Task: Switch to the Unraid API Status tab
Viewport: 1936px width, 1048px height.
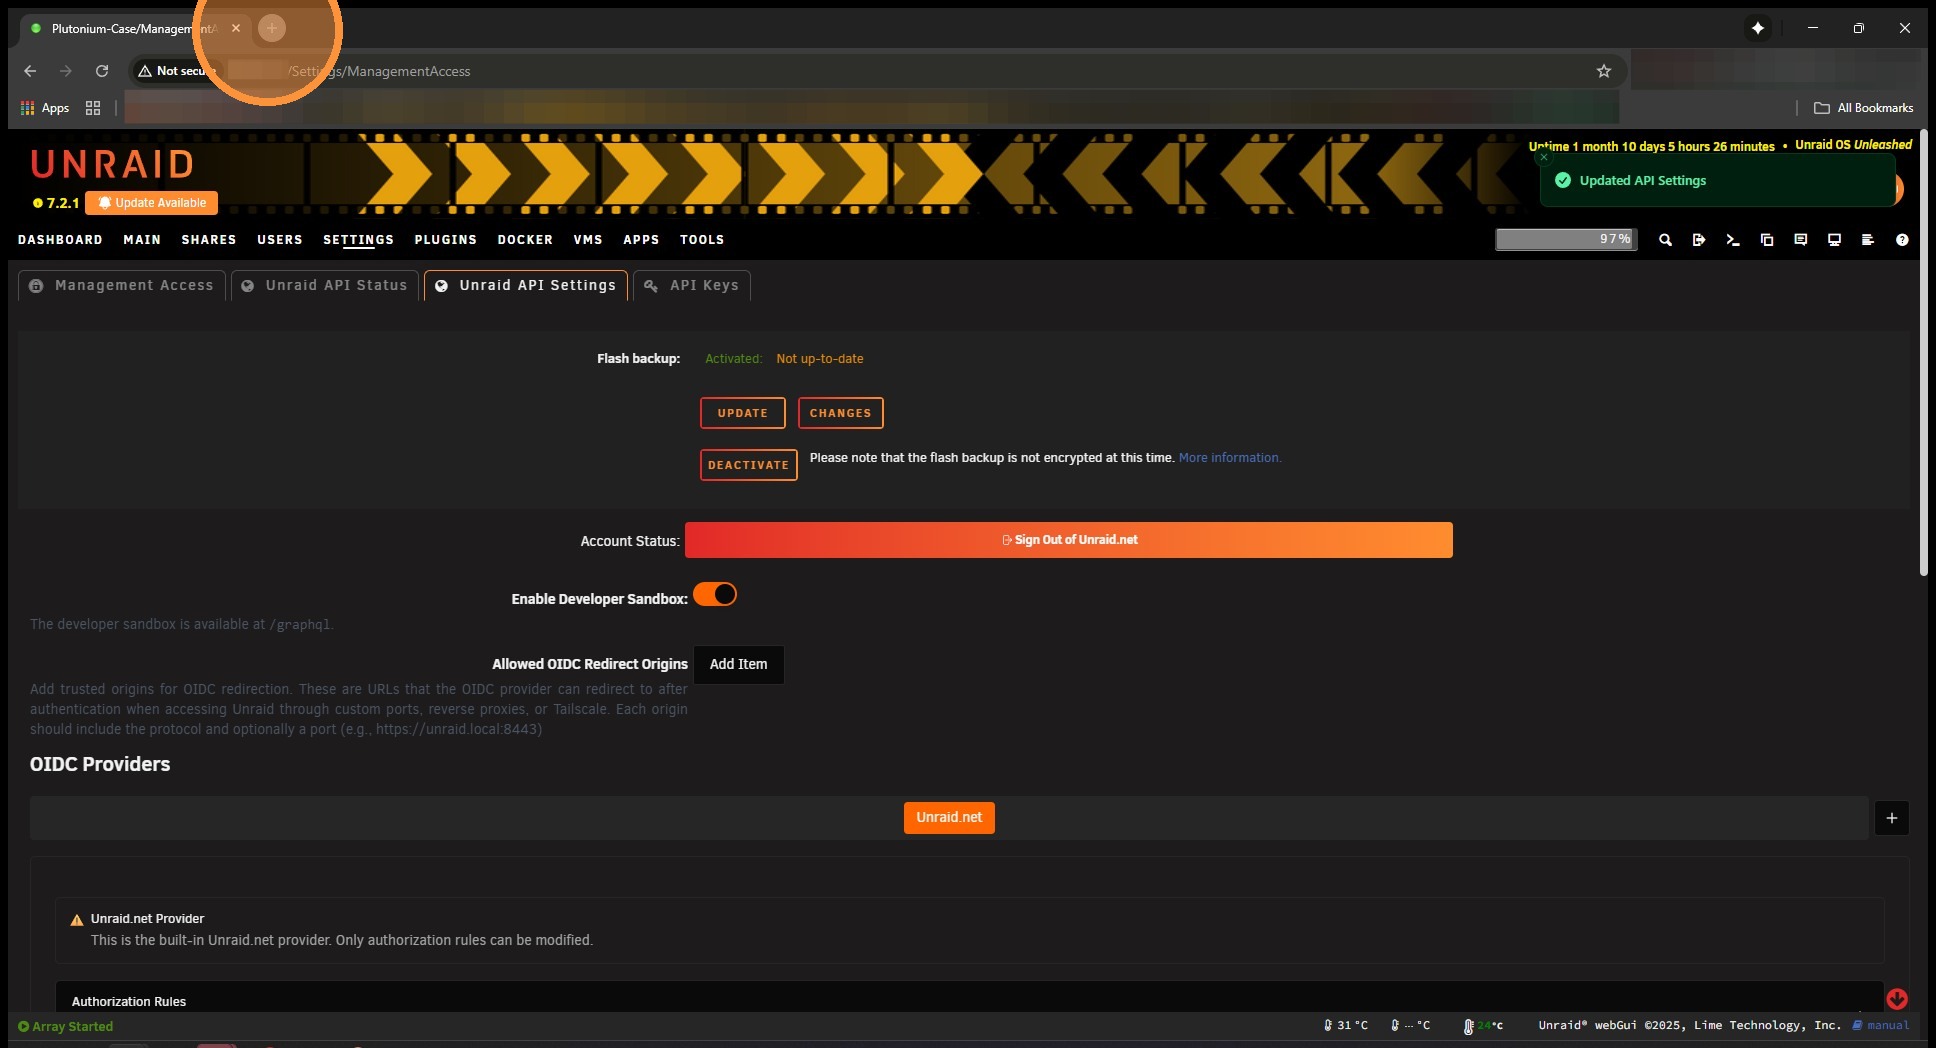Action: coord(325,286)
